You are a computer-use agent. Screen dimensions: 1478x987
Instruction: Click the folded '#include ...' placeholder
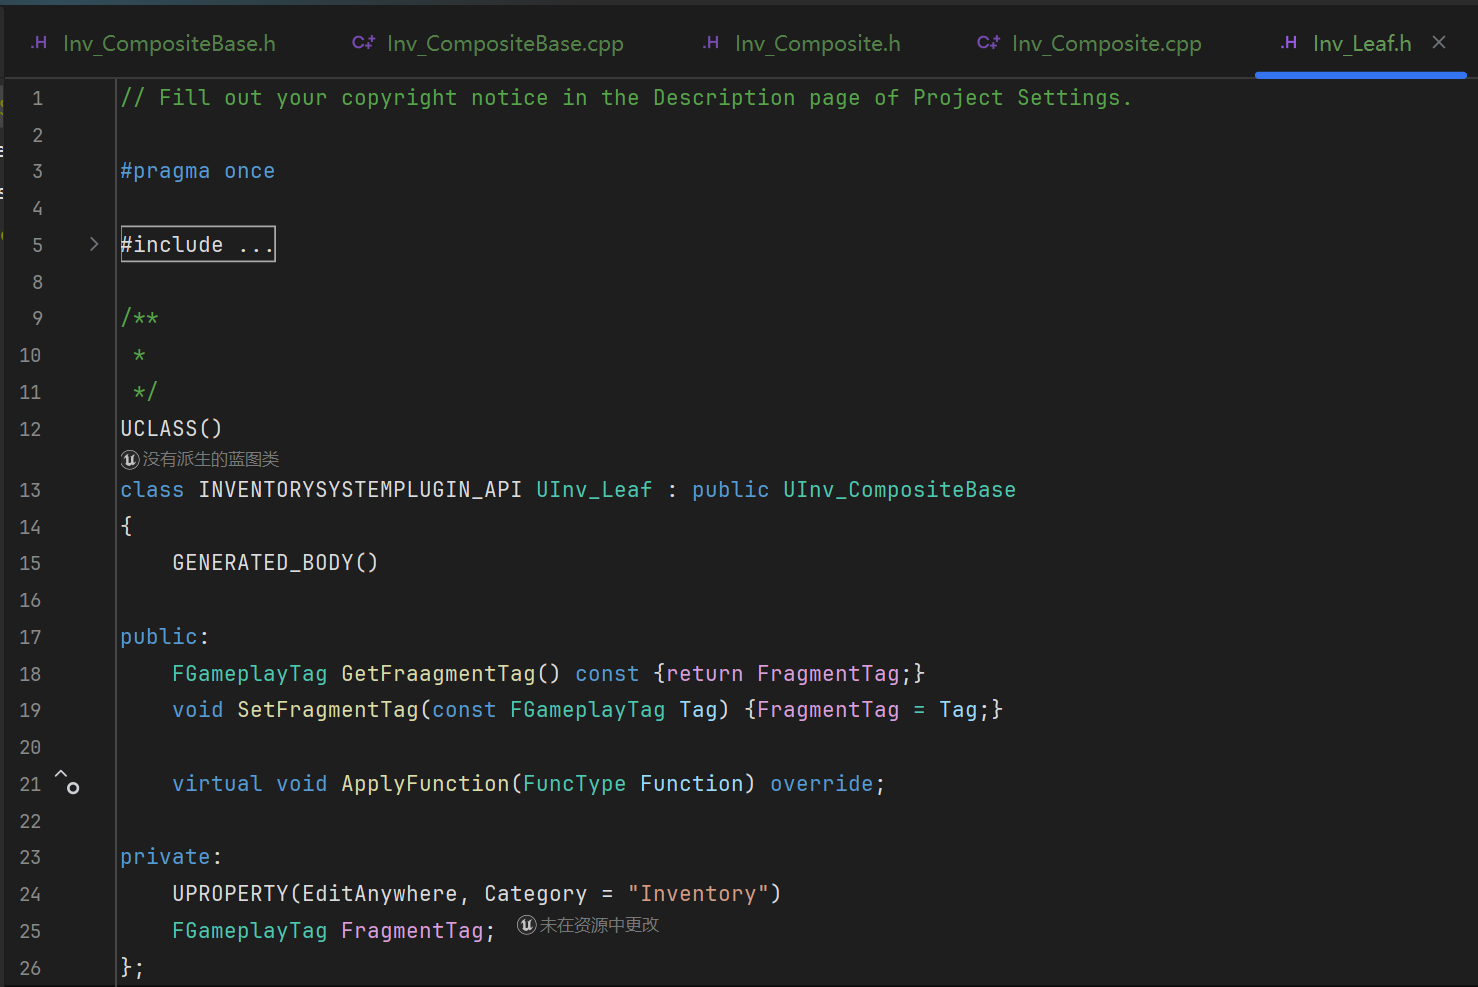198,244
